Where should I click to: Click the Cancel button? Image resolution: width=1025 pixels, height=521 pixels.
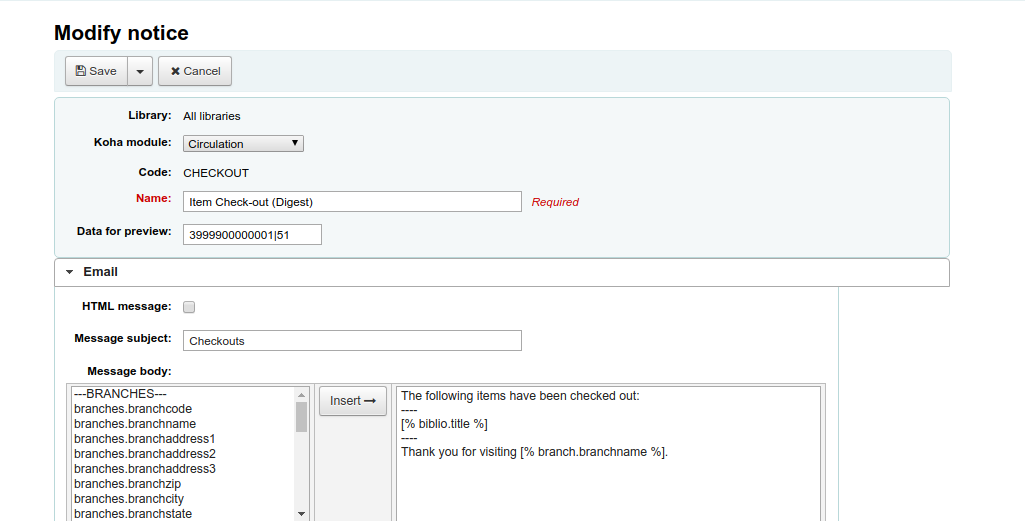[195, 71]
